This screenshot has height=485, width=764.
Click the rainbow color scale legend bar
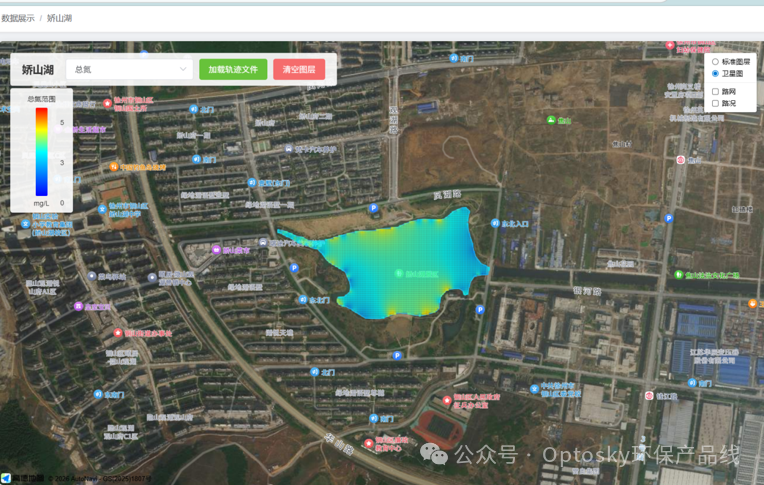[41, 151]
